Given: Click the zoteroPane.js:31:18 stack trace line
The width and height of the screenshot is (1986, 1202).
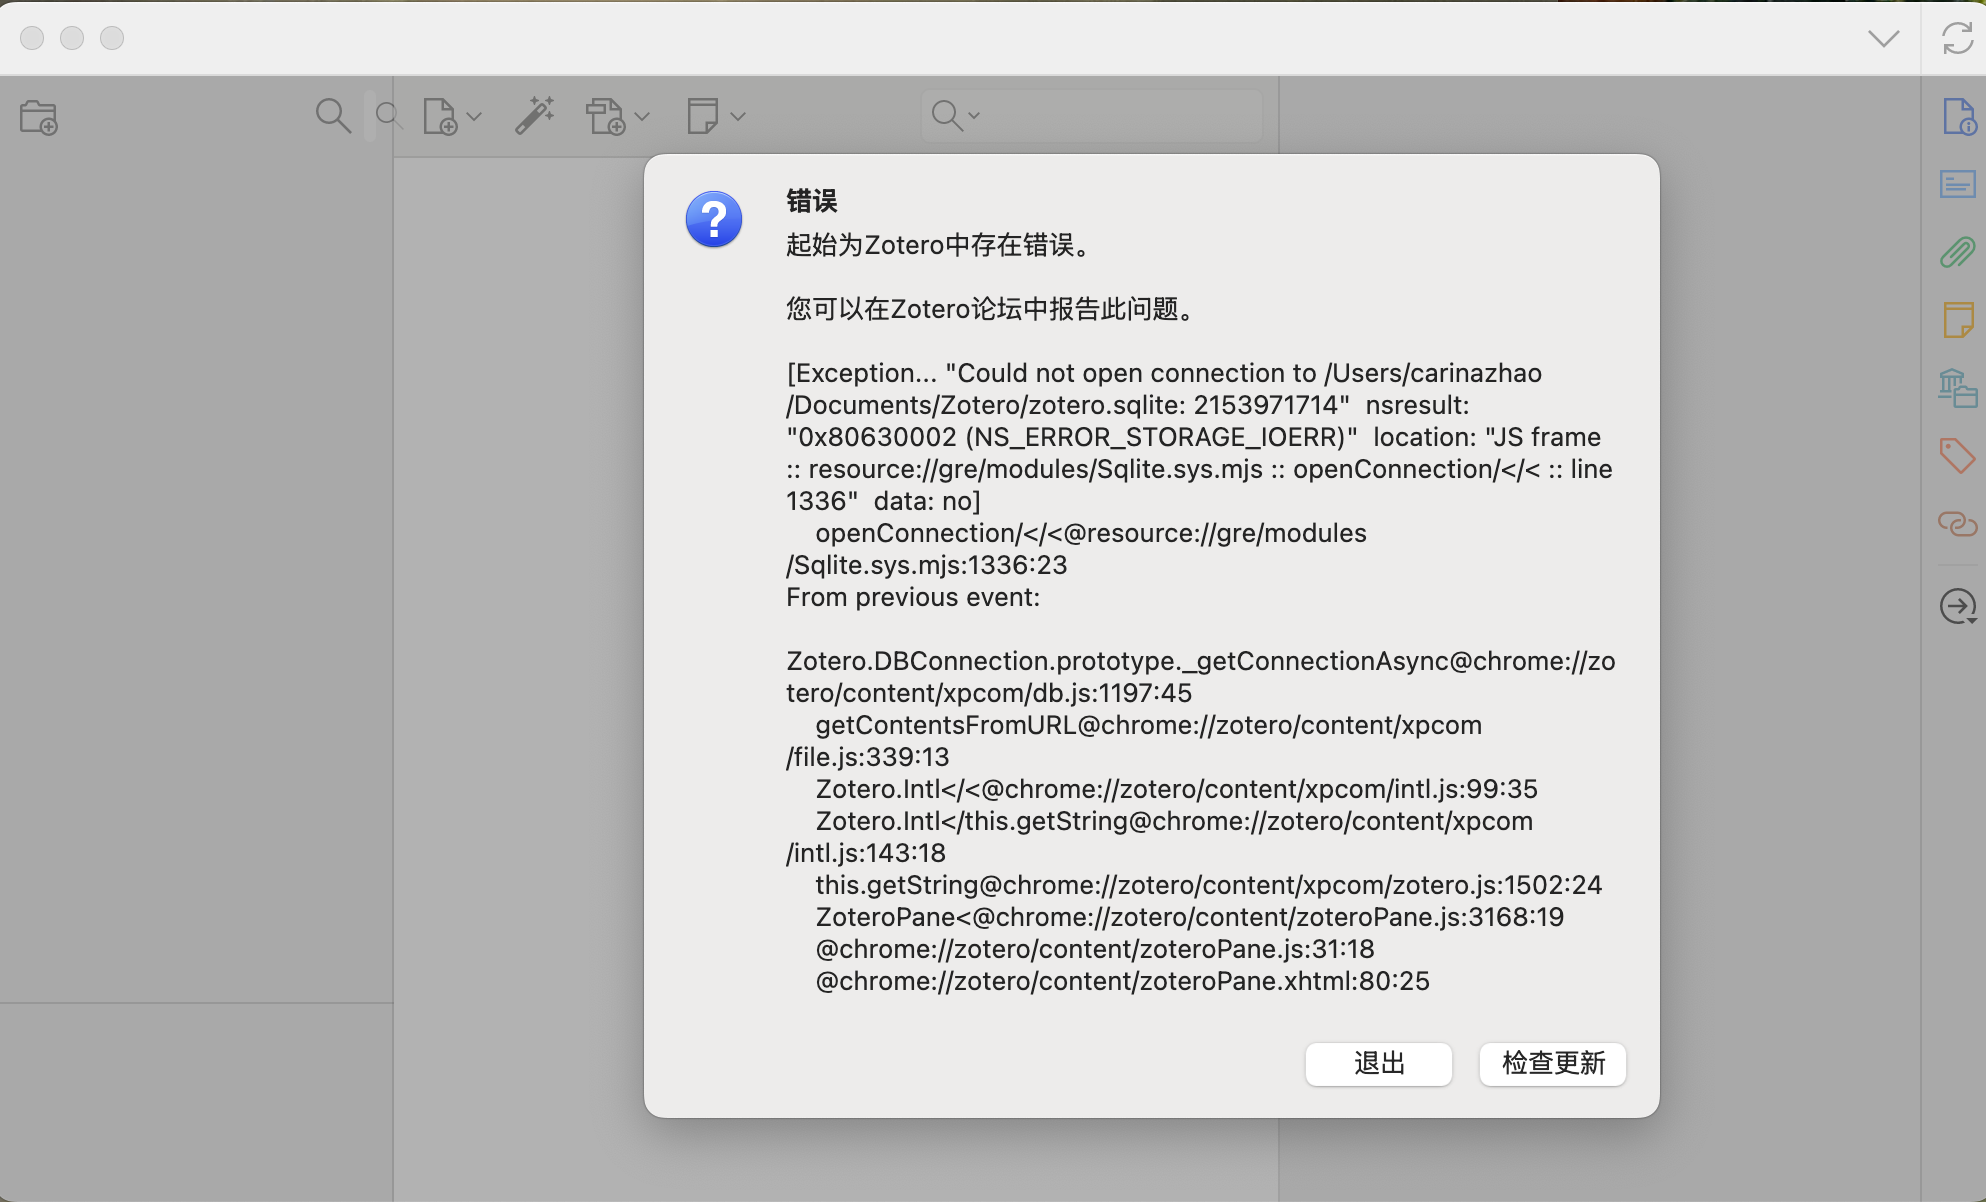Looking at the screenshot, I should 1095,949.
